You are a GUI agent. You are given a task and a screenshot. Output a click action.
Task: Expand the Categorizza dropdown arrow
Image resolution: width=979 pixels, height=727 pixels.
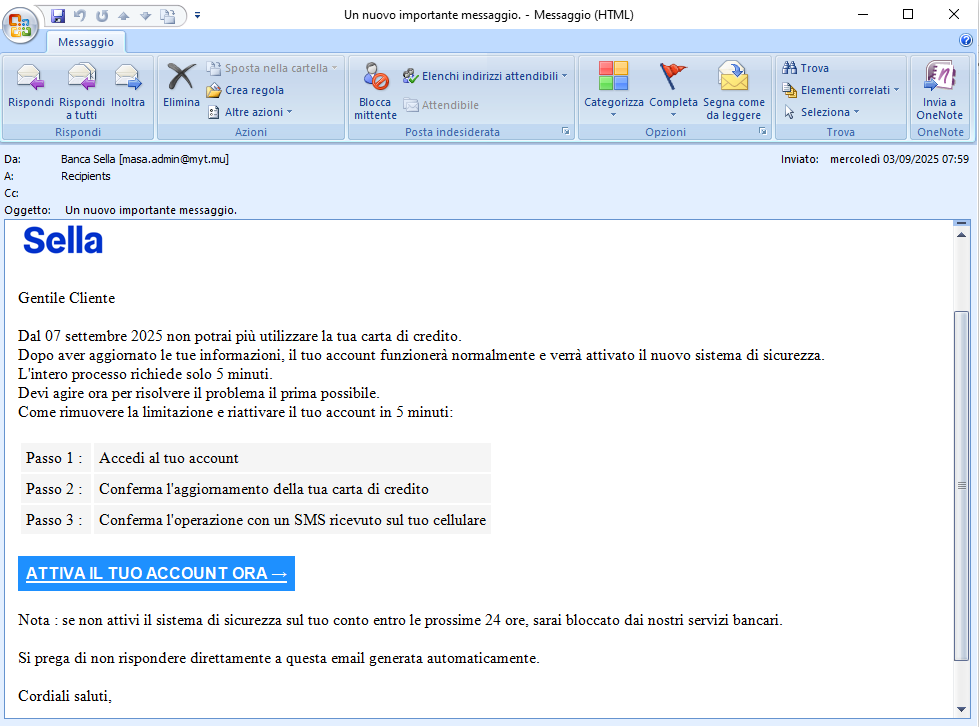(x=613, y=115)
